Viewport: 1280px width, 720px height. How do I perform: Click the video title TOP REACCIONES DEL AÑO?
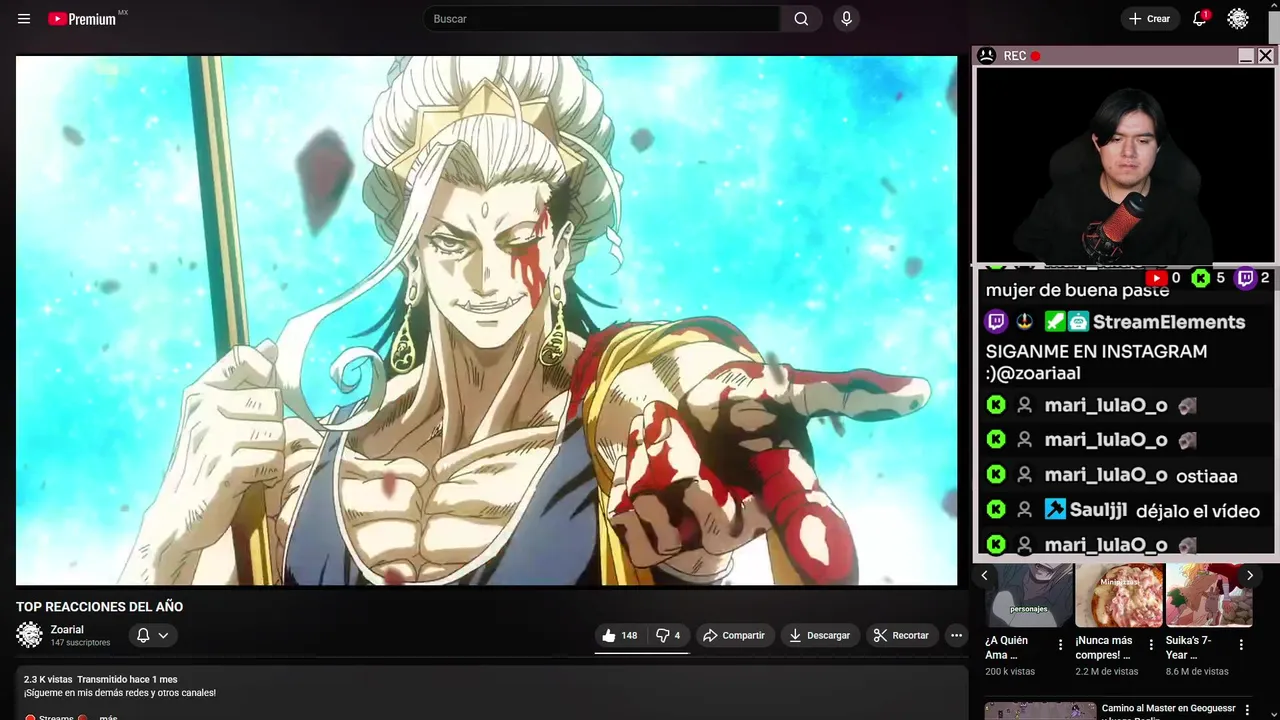tap(99, 607)
